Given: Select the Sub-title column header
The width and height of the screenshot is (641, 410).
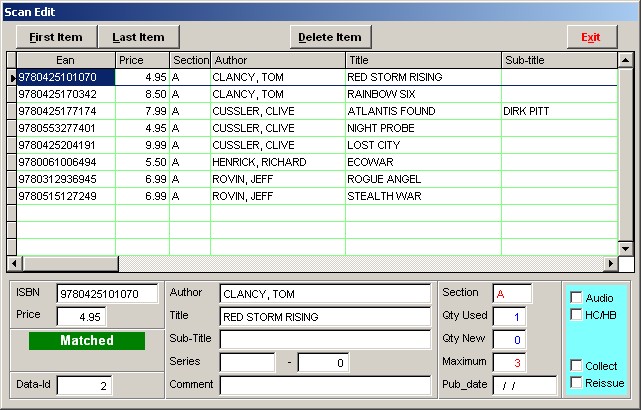Looking at the screenshot, I should click(559, 60).
